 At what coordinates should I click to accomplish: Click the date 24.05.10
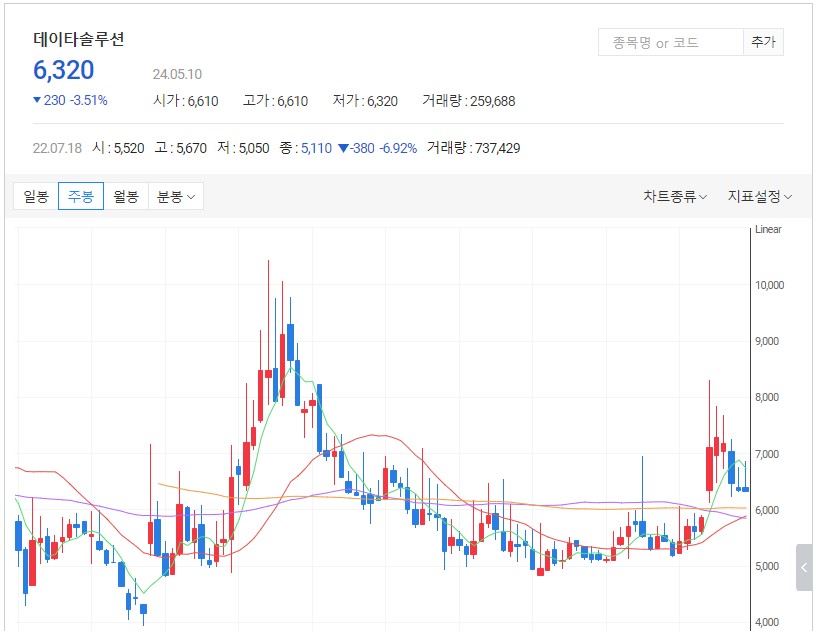click(x=178, y=74)
